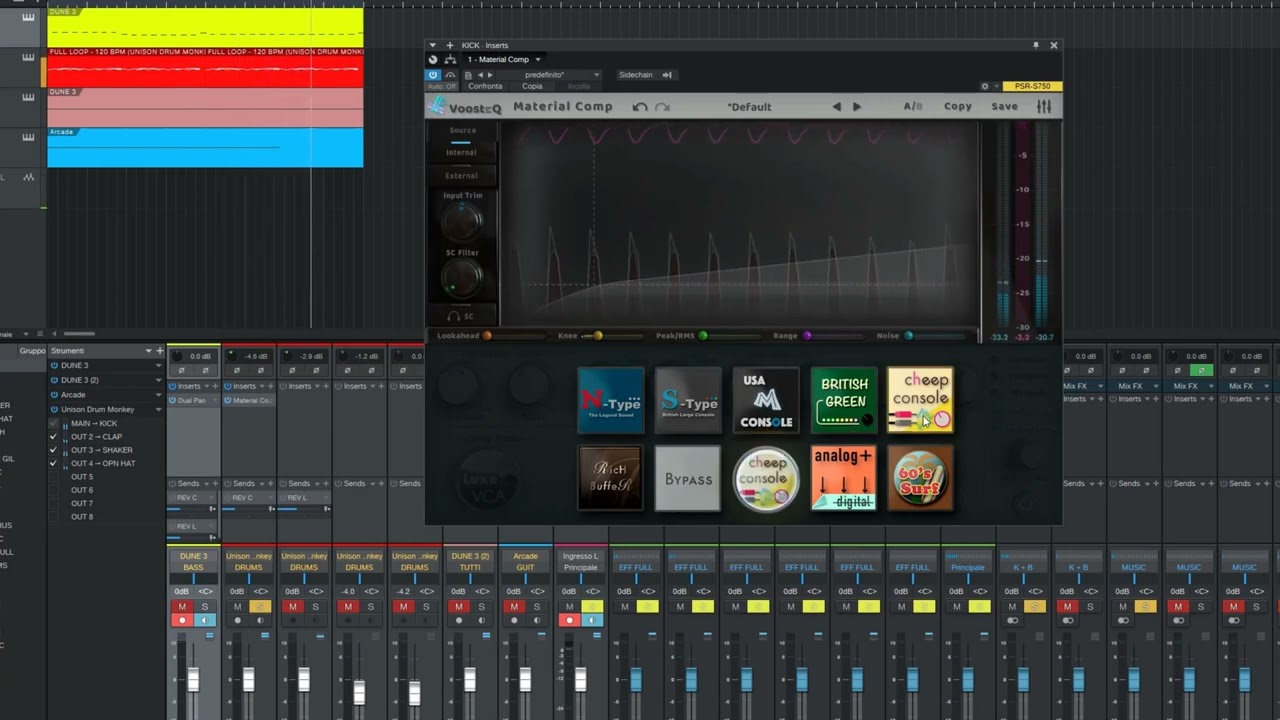Viewport: 1280px width, 720px height.
Task: Adjust the Lookahead slider
Action: [516, 336]
